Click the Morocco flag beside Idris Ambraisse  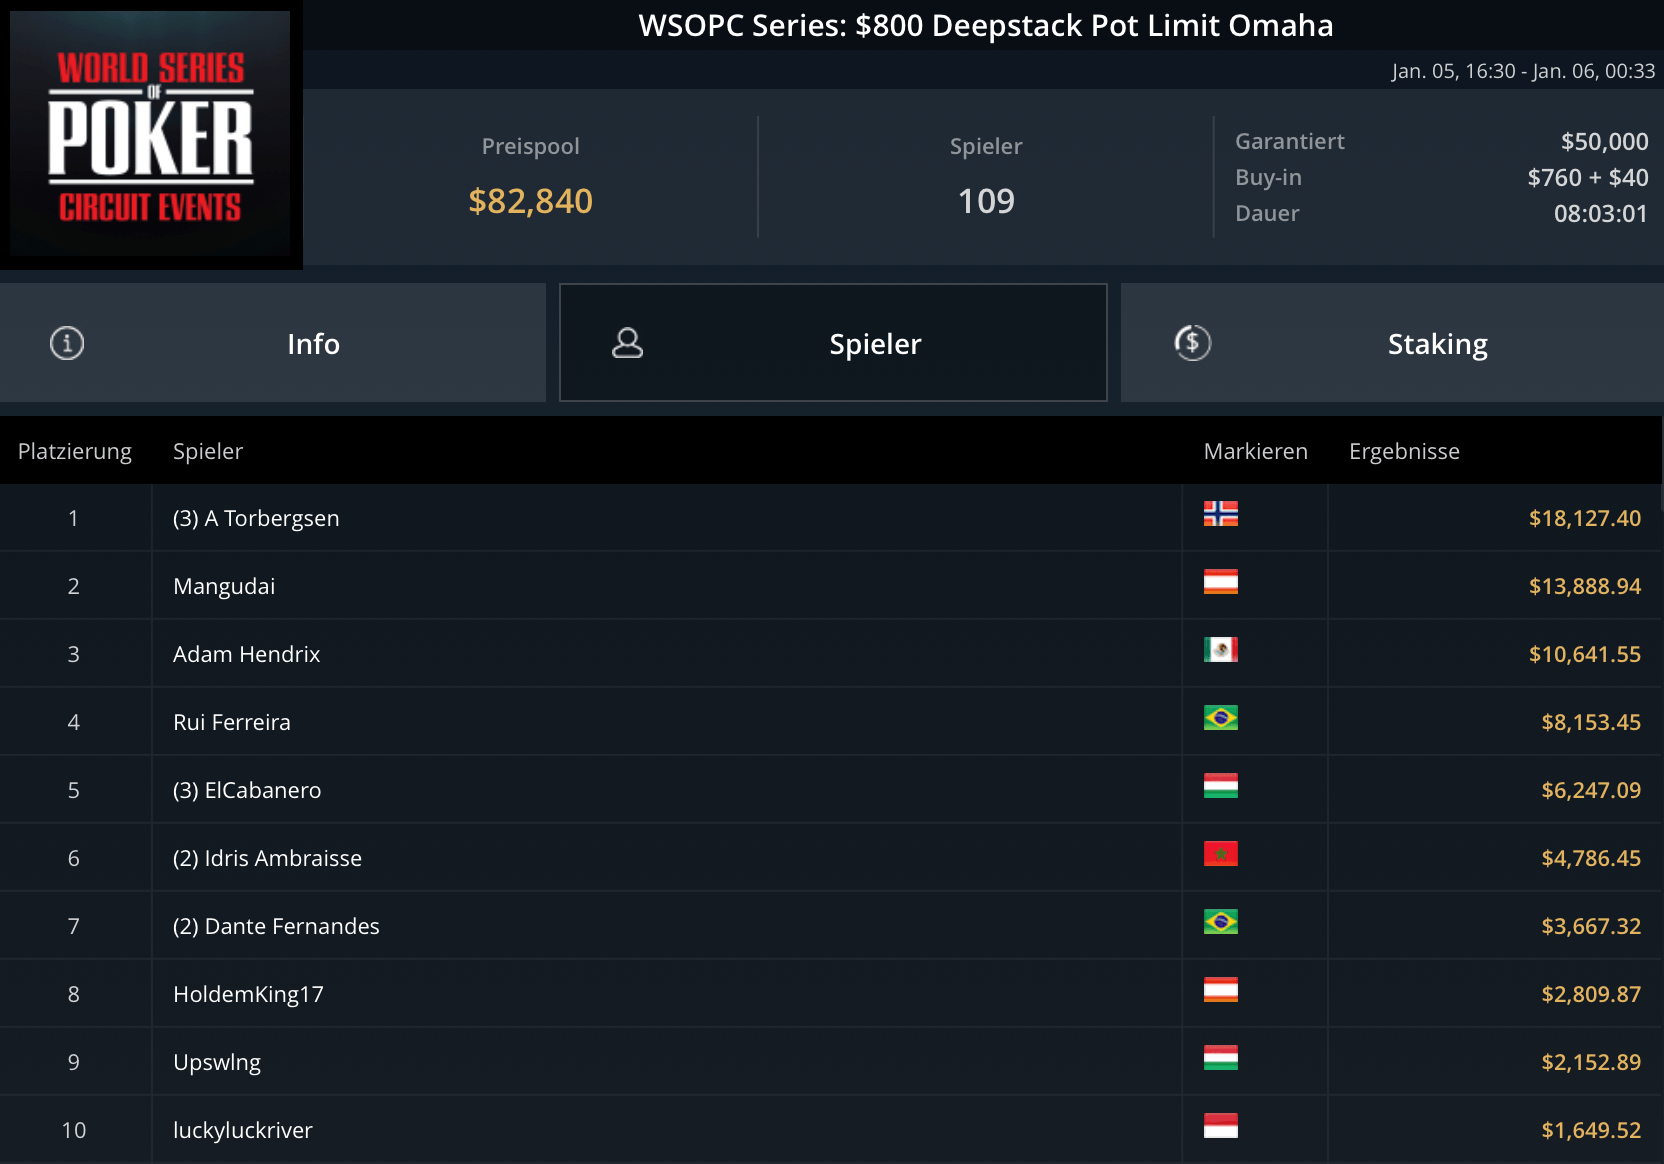click(1220, 854)
